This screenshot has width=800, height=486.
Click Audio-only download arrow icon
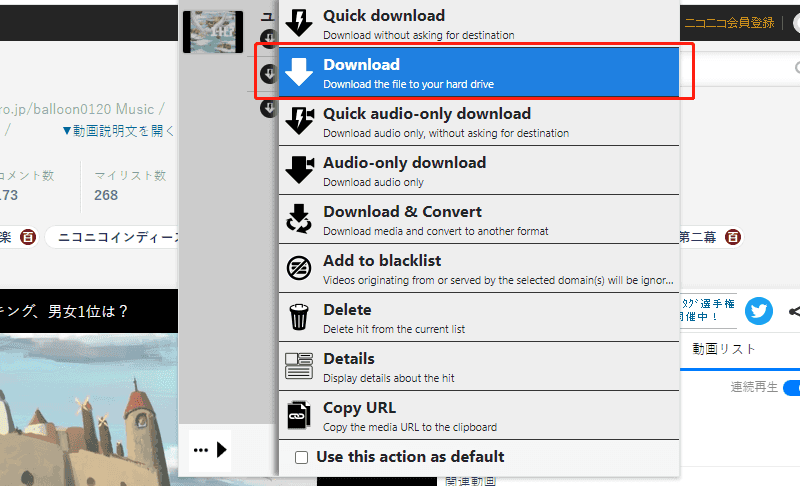(x=299, y=169)
